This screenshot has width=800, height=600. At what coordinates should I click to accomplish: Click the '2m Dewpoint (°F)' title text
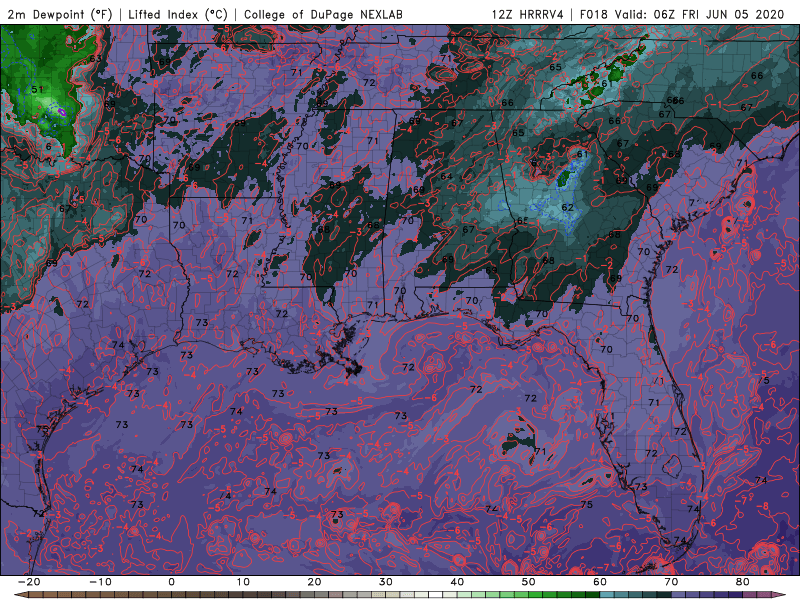(x=59, y=14)
